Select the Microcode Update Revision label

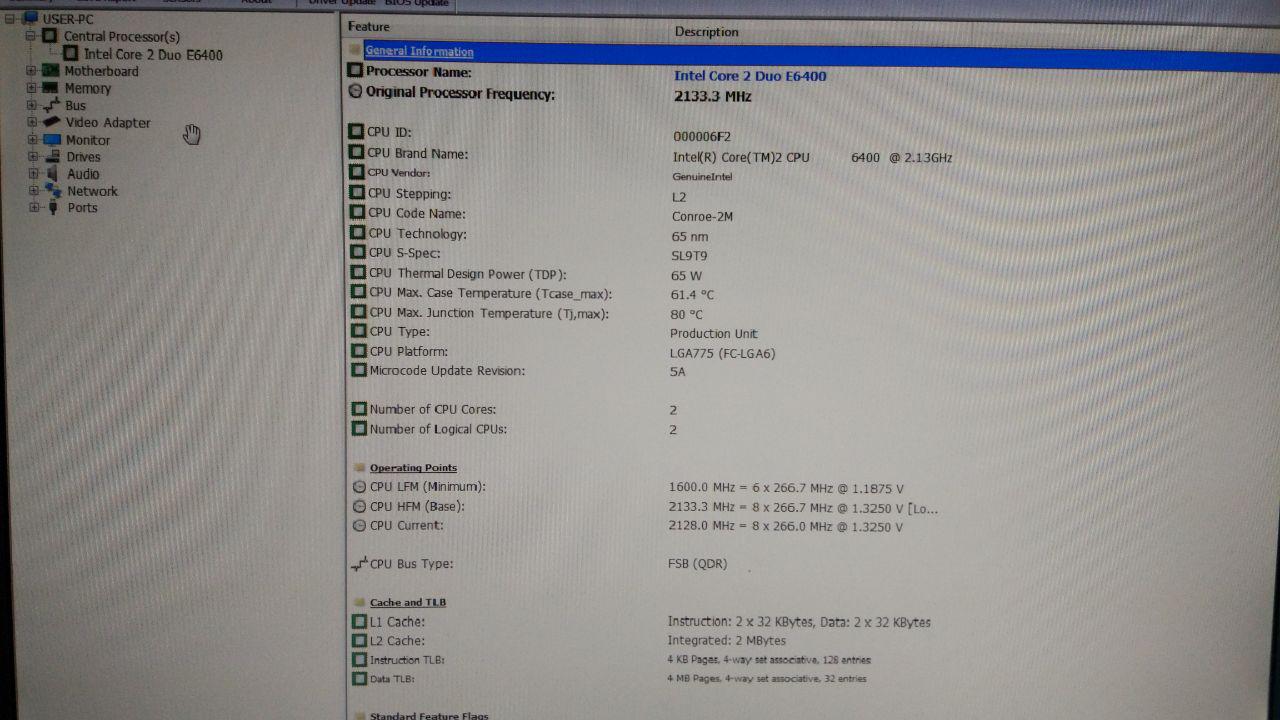click(x=447, y=371)
